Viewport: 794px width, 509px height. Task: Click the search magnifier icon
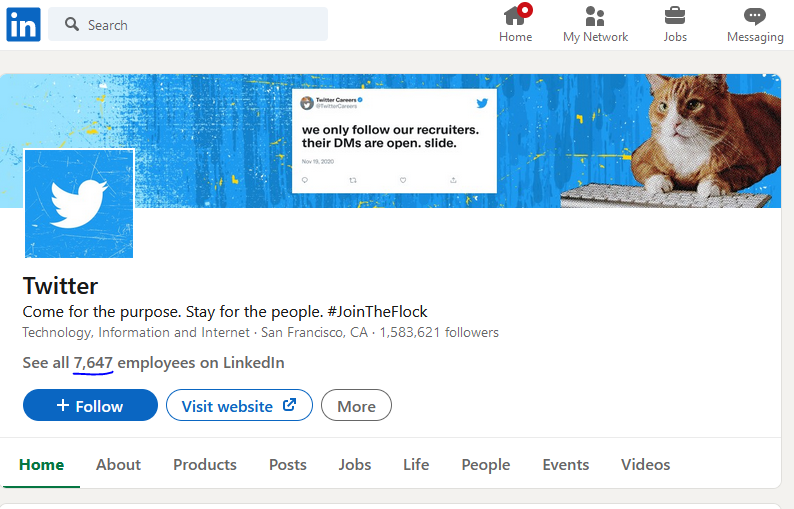72,24
